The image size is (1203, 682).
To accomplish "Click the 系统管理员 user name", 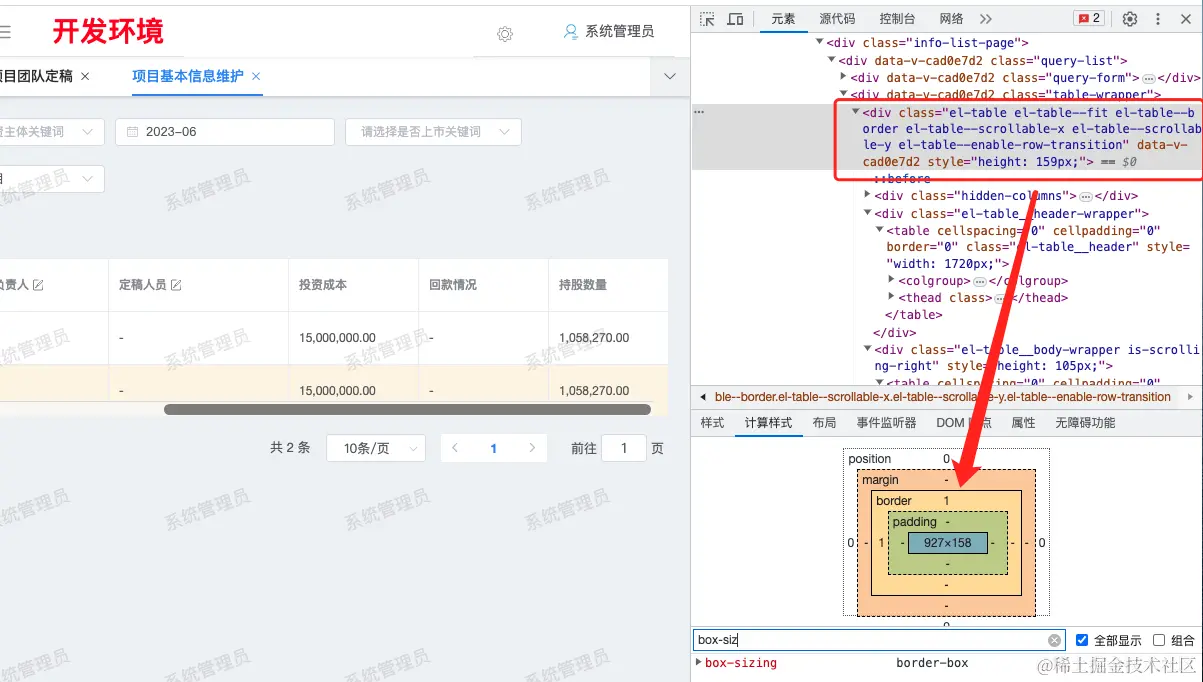I will click(620, 32).
